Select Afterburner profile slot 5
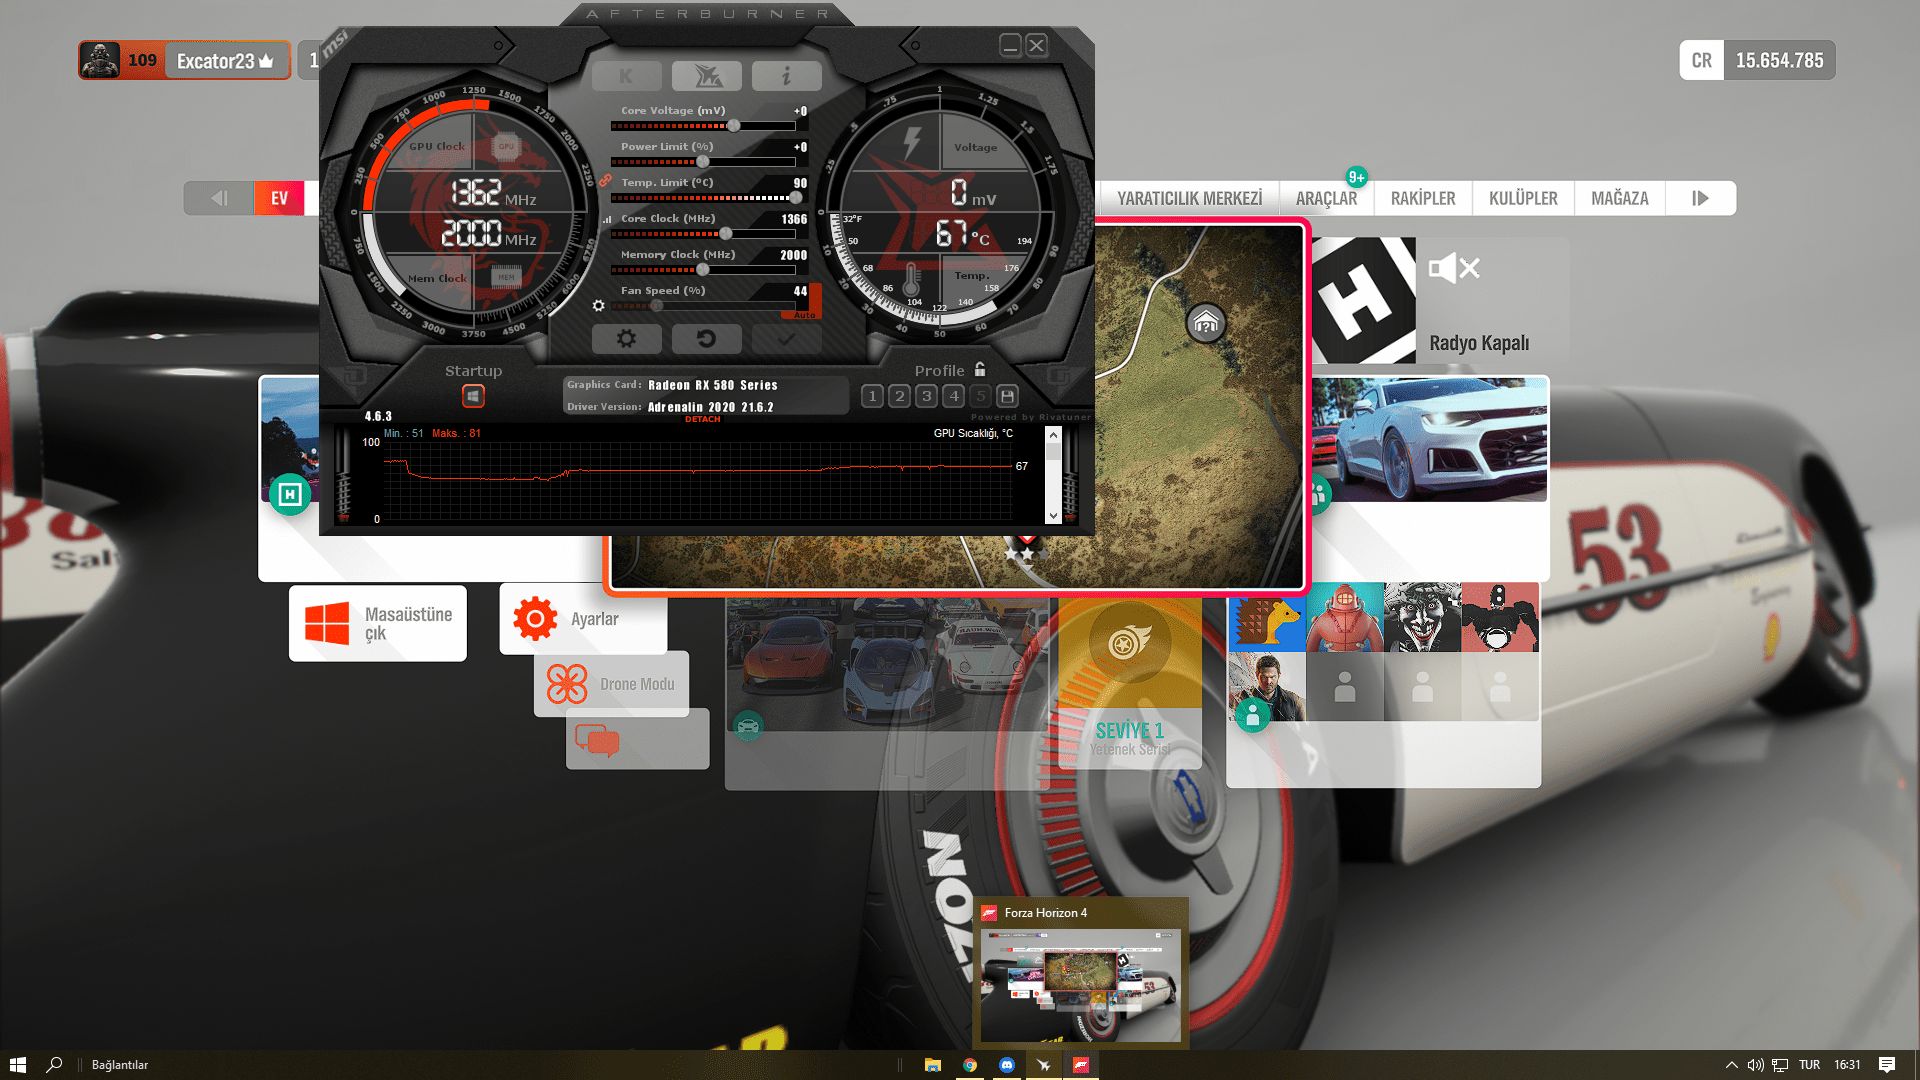Image resolution: width=1920 pixels, height=1080 pixels. click(x=981, y=396)
